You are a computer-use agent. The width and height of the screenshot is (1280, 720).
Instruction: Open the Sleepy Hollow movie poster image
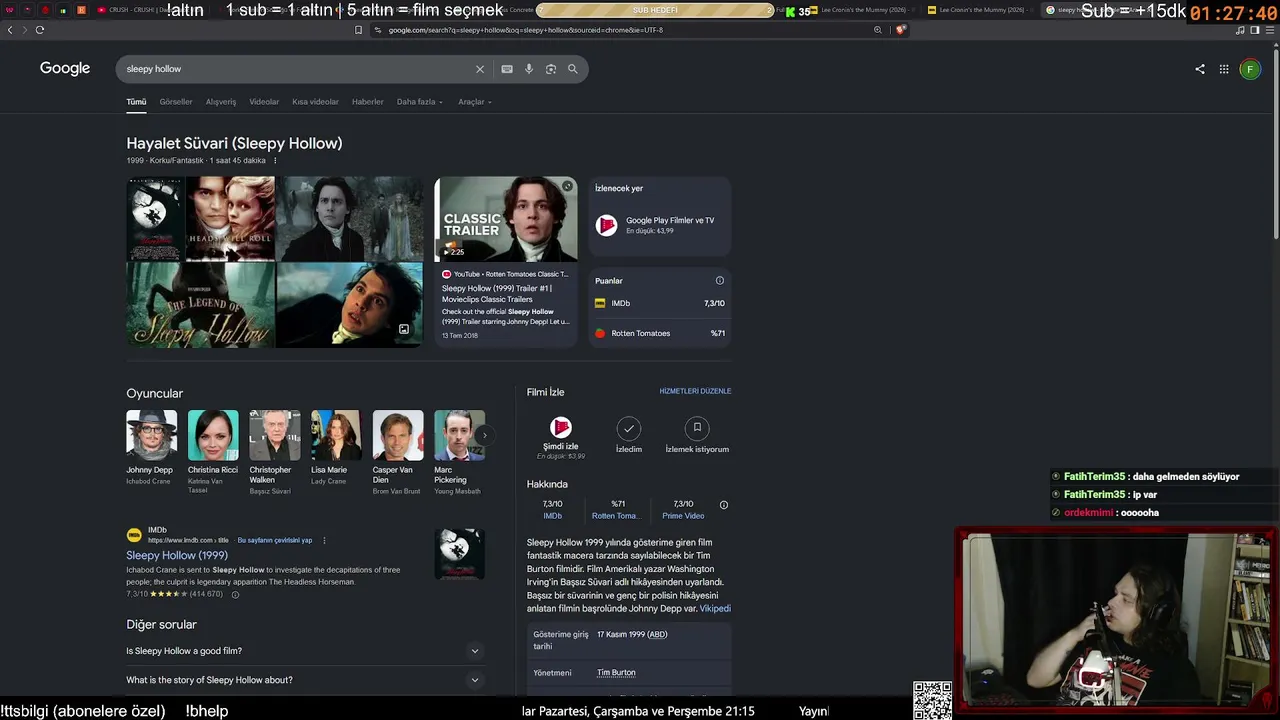pyautogui.click(x=155, y=219)
